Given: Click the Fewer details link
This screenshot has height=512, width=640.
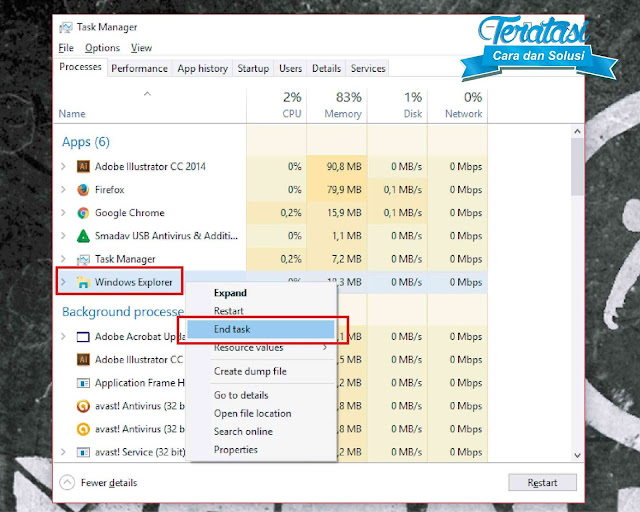Looking at the screenshot, I should click(x=109, y=483).
